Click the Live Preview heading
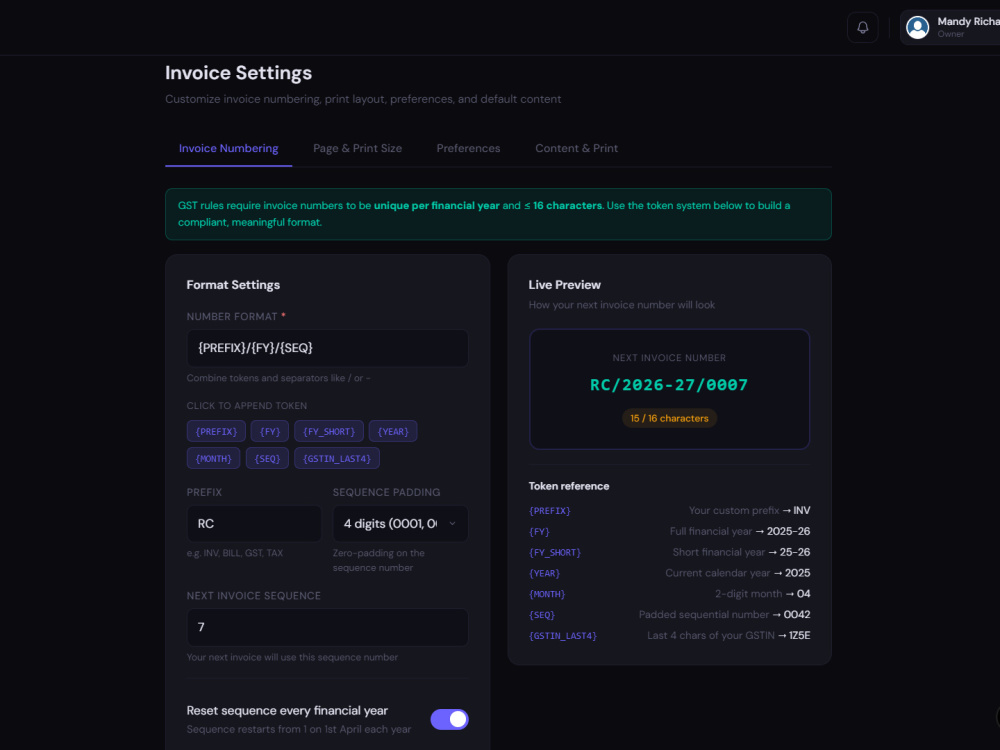This screenshot has width=1000, height=750. [x=564, y=285]
